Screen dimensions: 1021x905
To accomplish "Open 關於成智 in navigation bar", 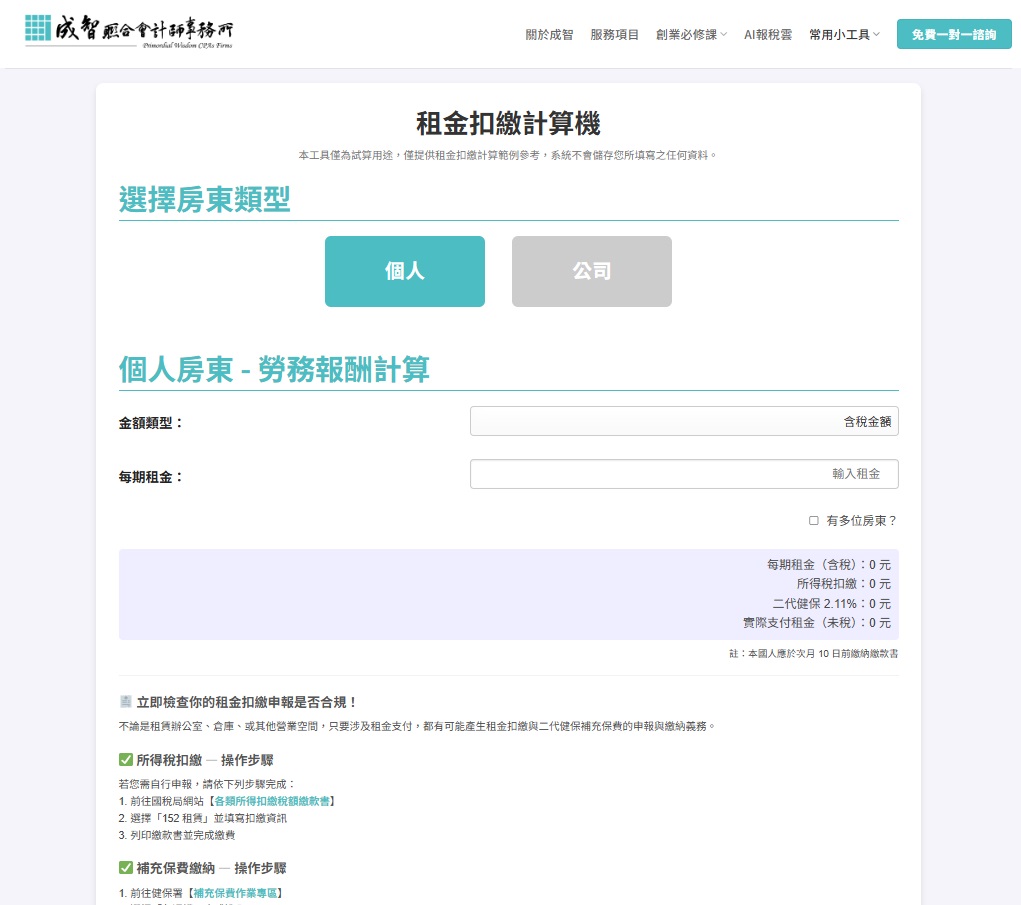I will (x=549, y=35).
